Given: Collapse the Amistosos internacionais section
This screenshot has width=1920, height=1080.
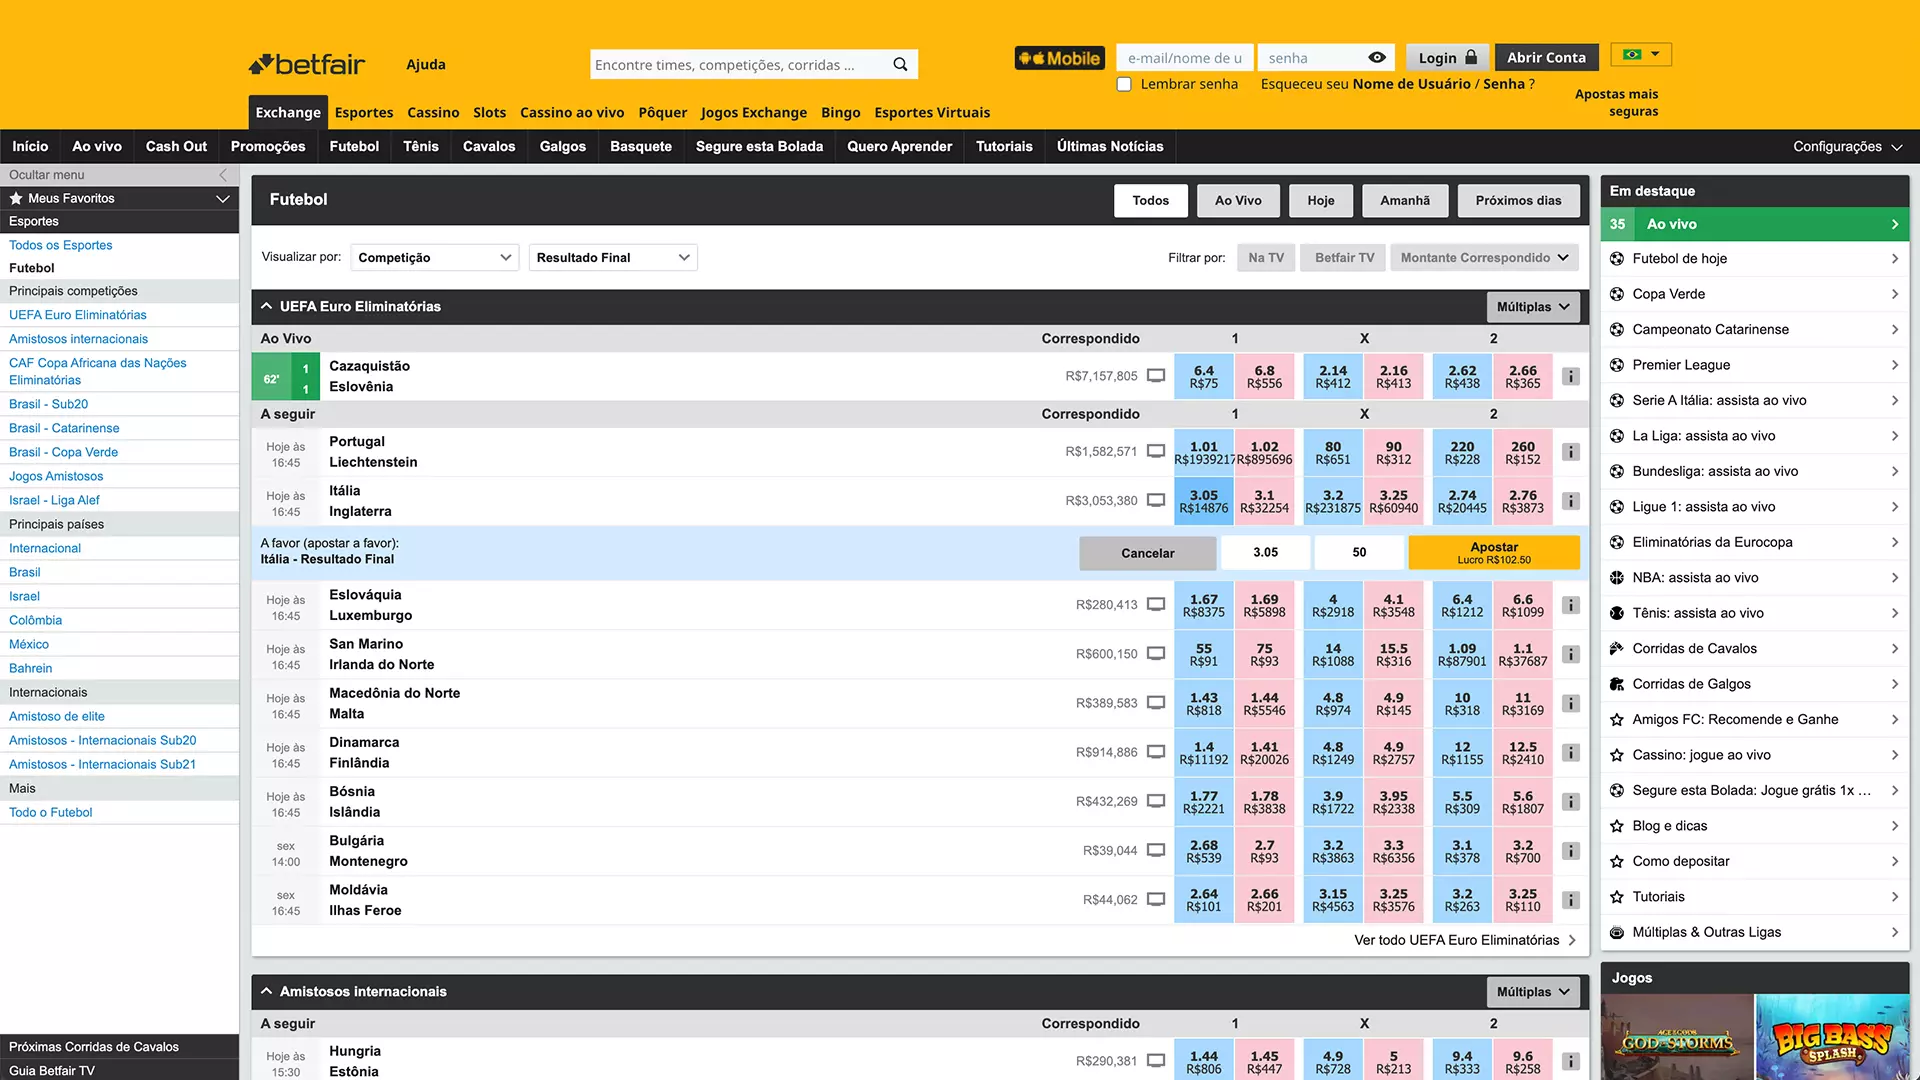Looking at the screenshot, I should [x=267, y=992].
